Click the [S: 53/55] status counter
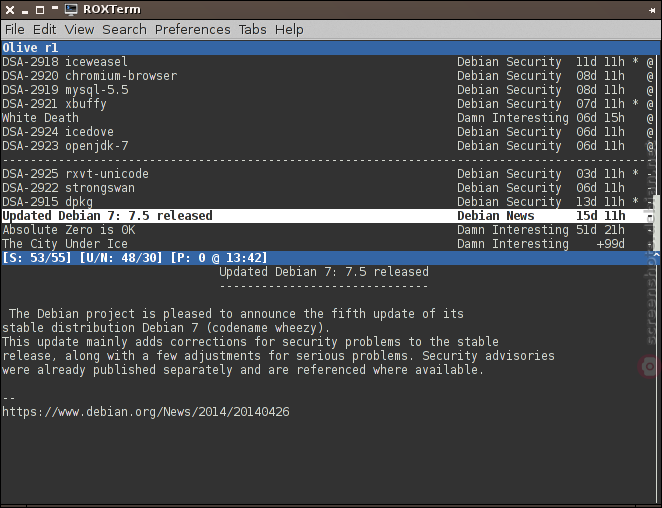Screen dimensions: 662x508 coord(37,257)
